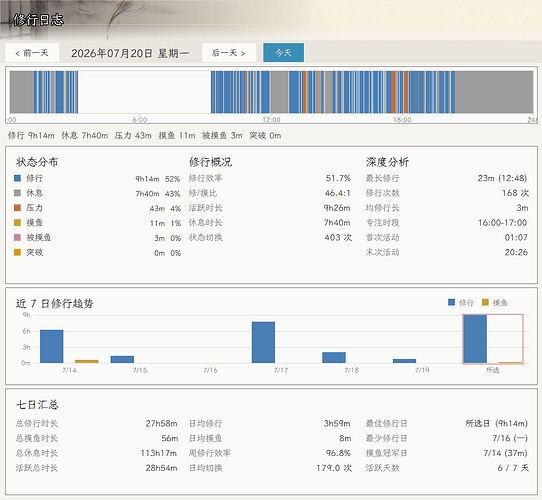Click the 修行日志 page title
The width and height of the screenshot is (542, 500).
pyautogui.click(x=38, y=20)
